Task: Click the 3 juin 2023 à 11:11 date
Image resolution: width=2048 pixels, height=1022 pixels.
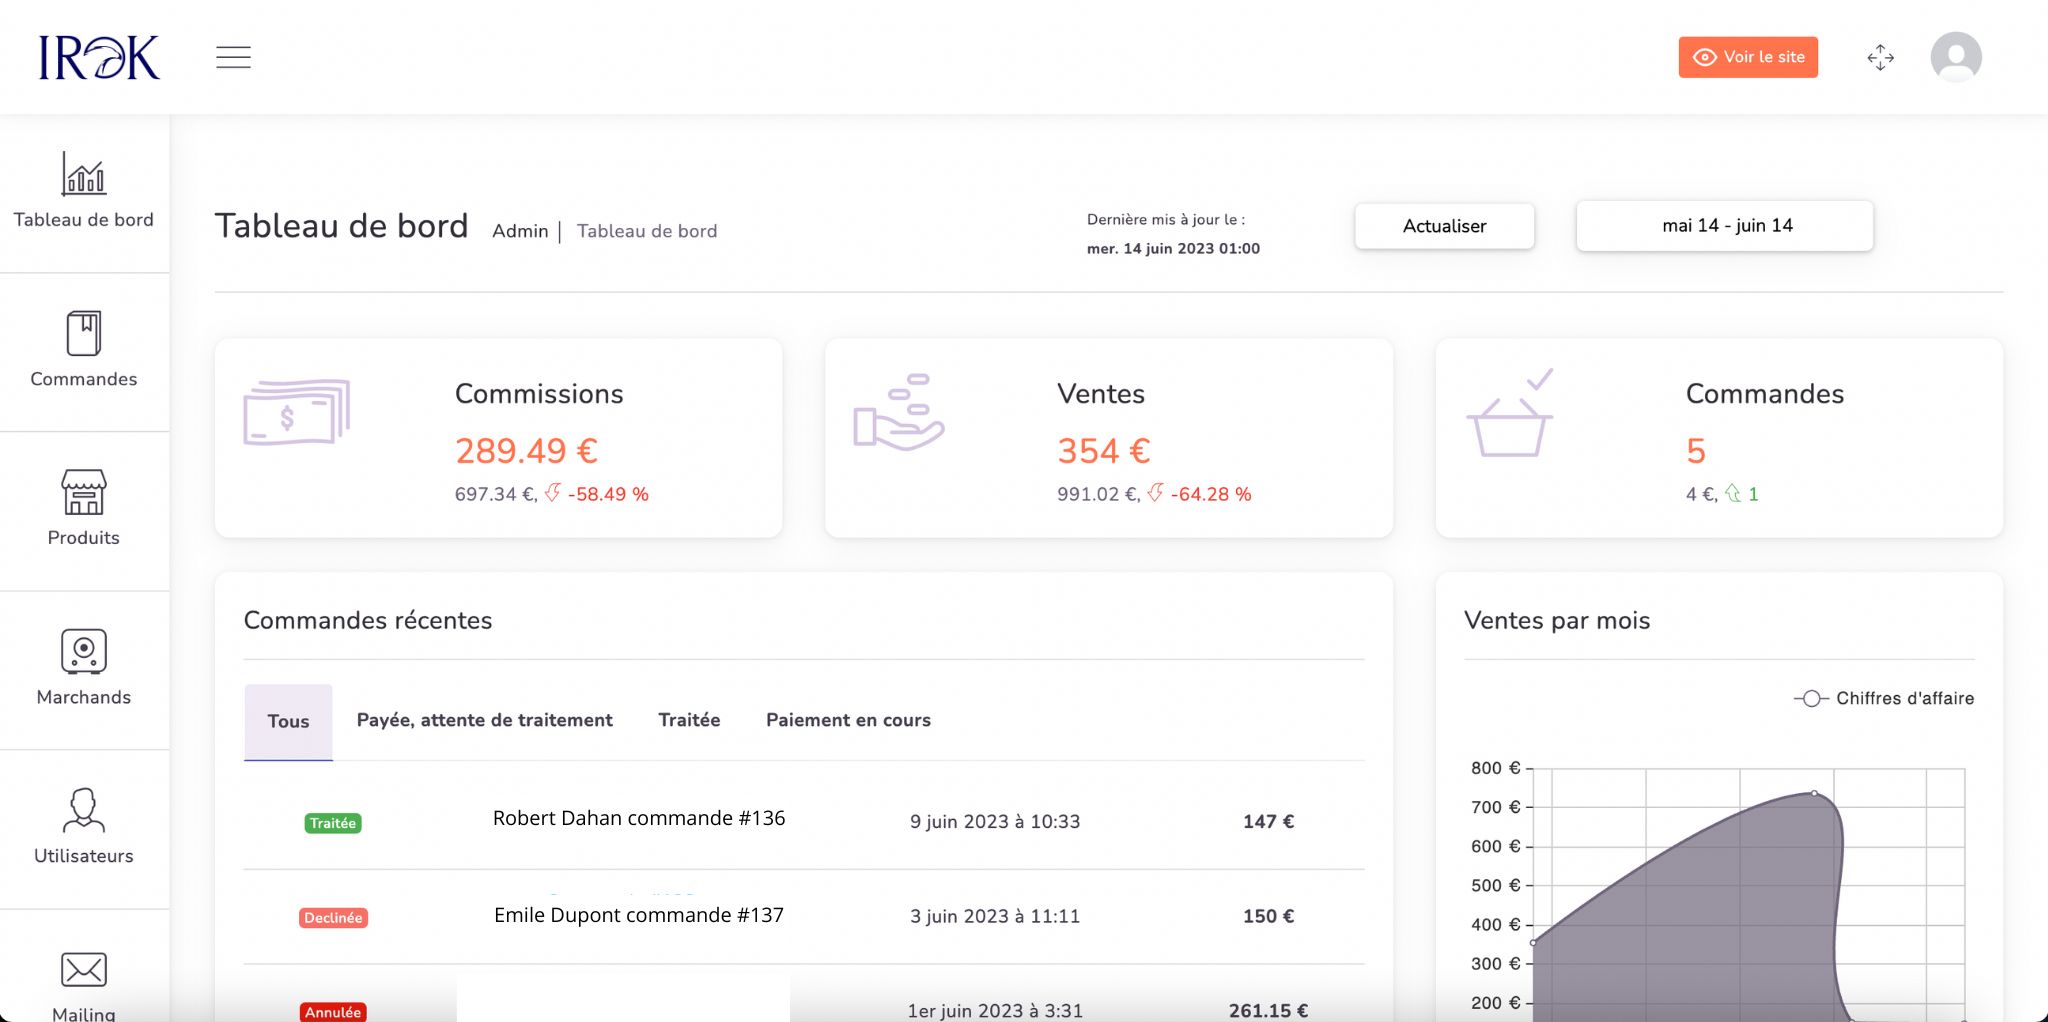Action: (x=995, y=916)
